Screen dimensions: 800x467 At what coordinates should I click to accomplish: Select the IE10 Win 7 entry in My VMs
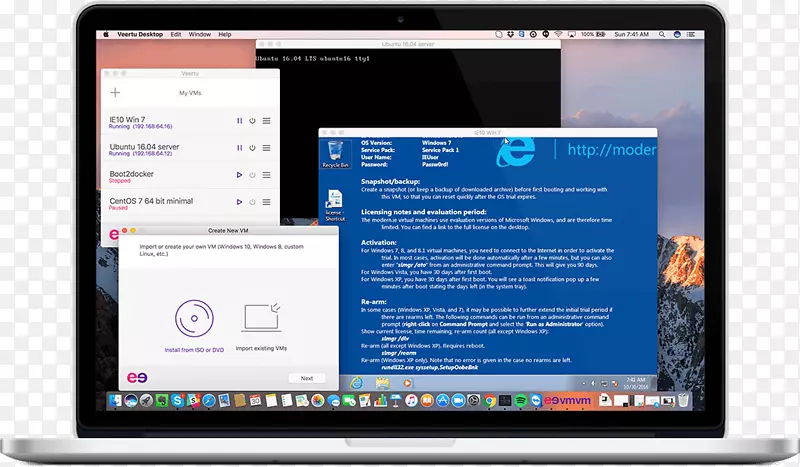point(190,122)
